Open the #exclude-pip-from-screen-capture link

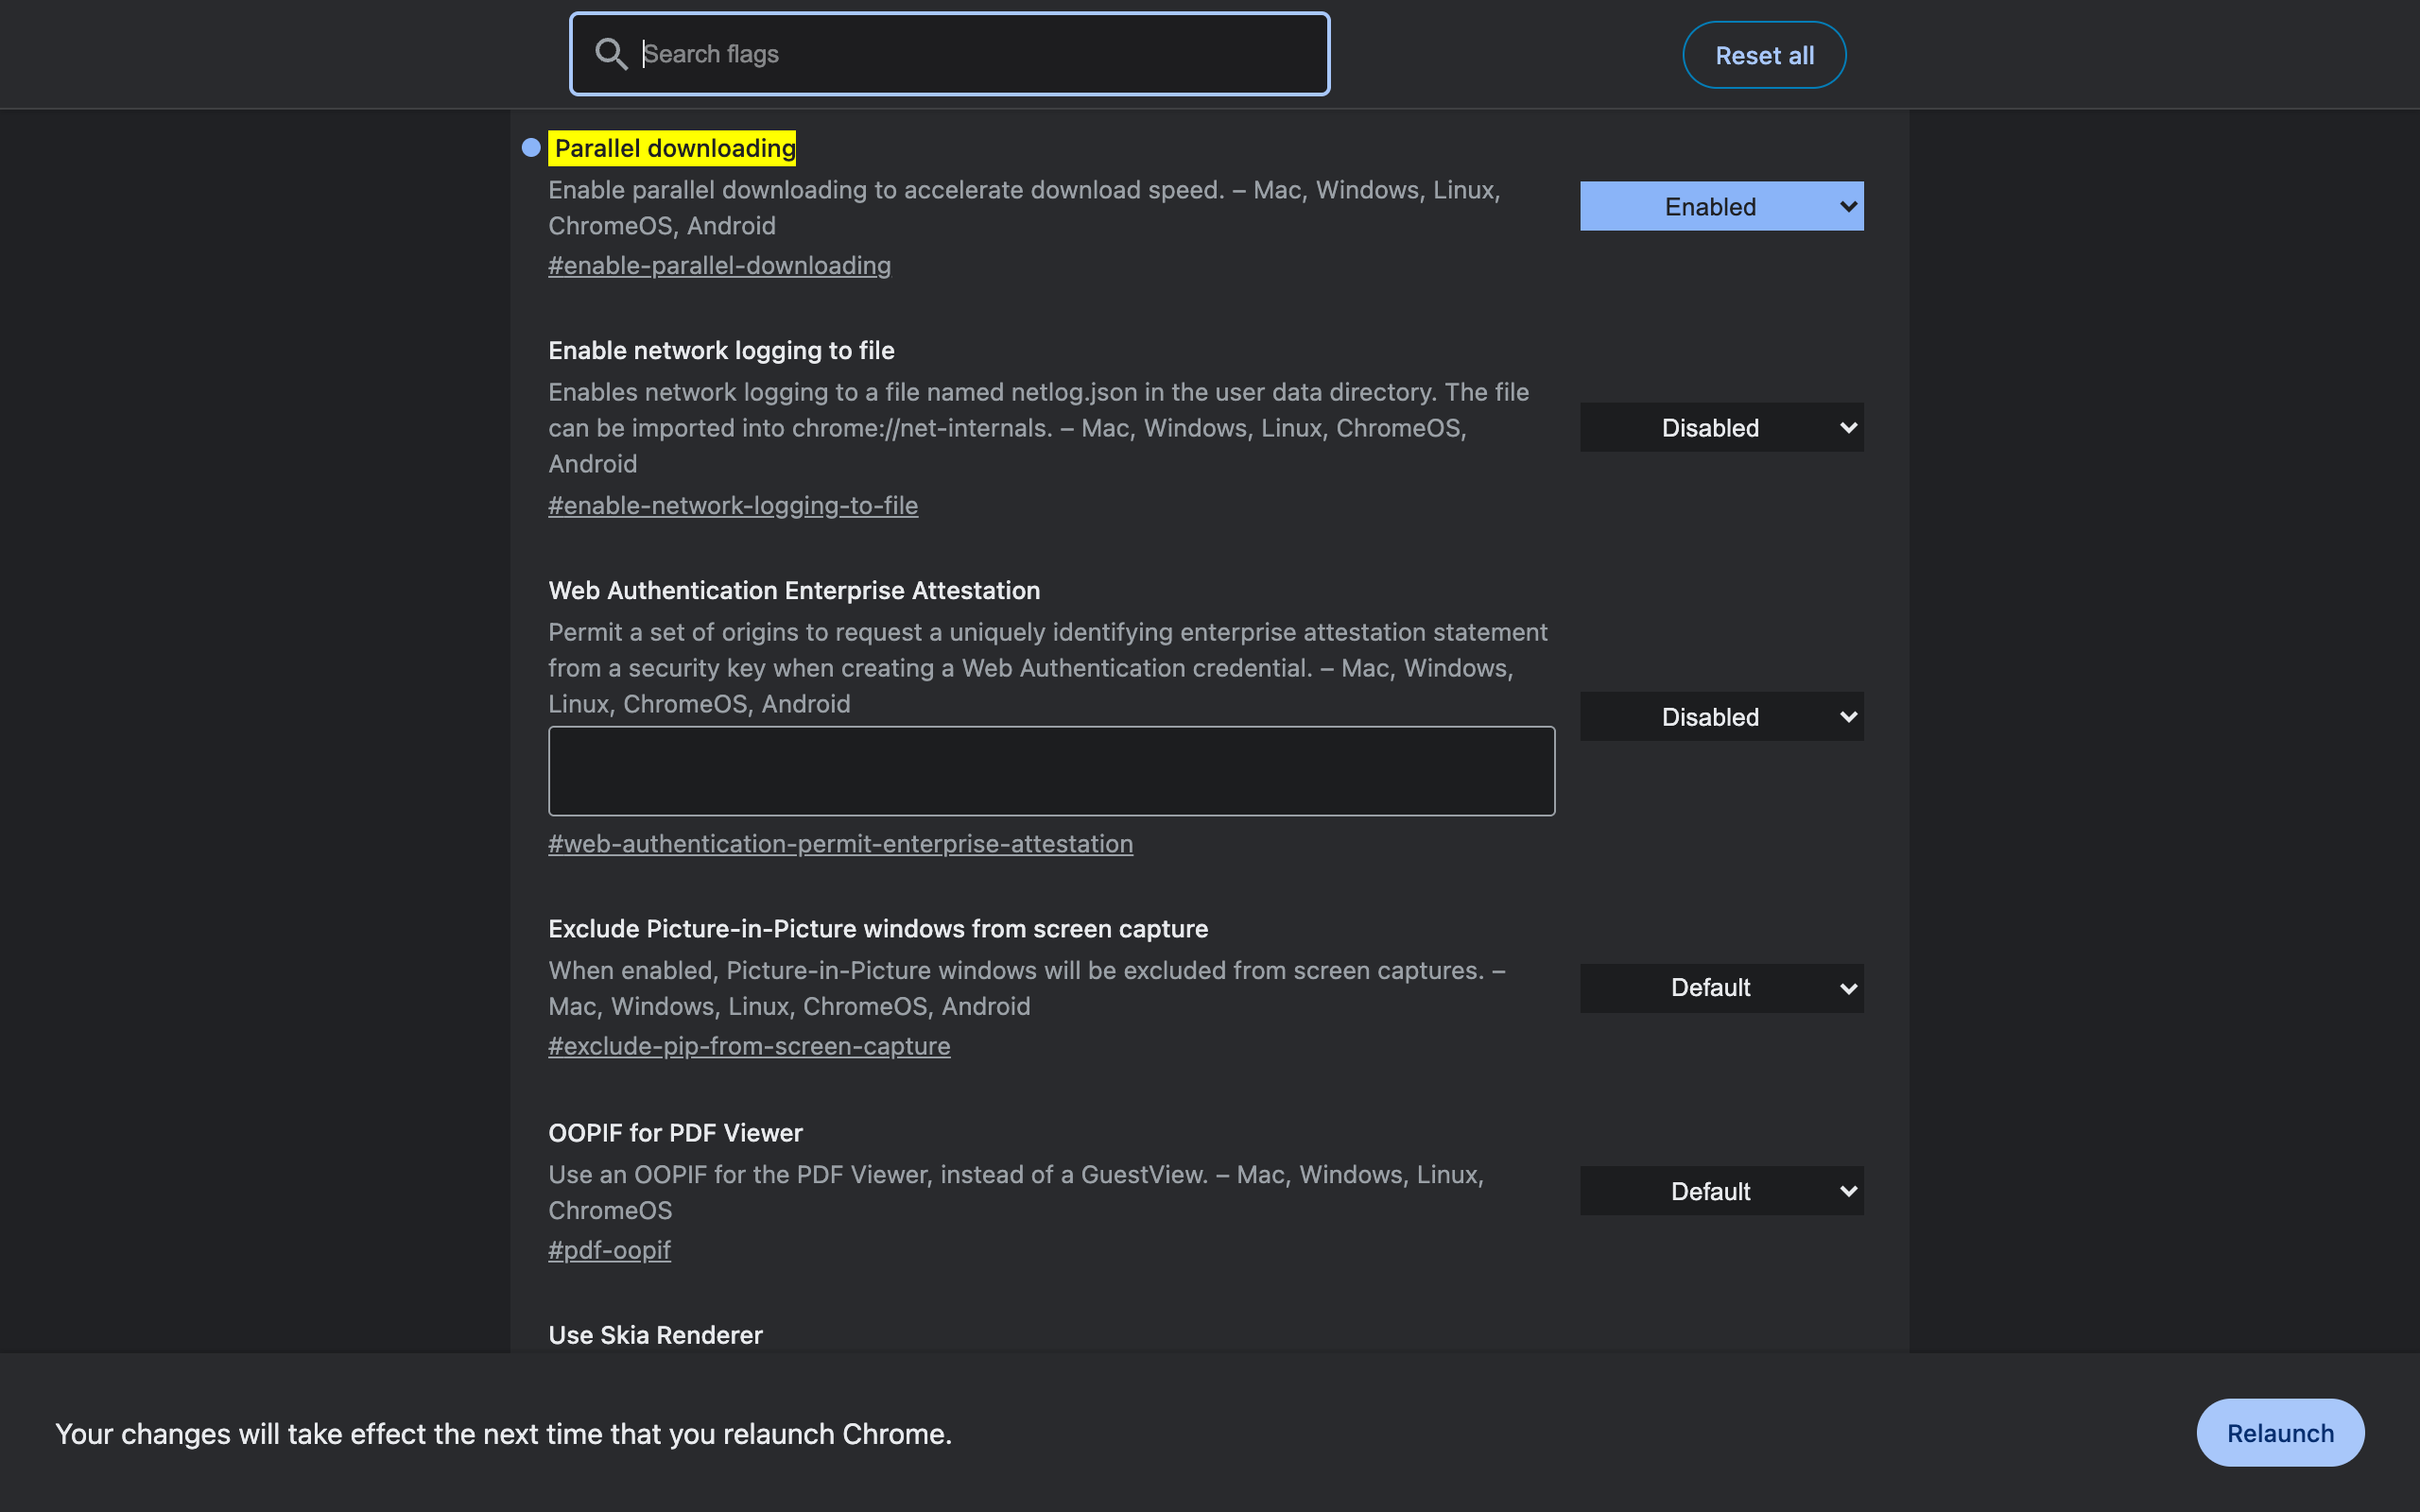click(749, 1046)
